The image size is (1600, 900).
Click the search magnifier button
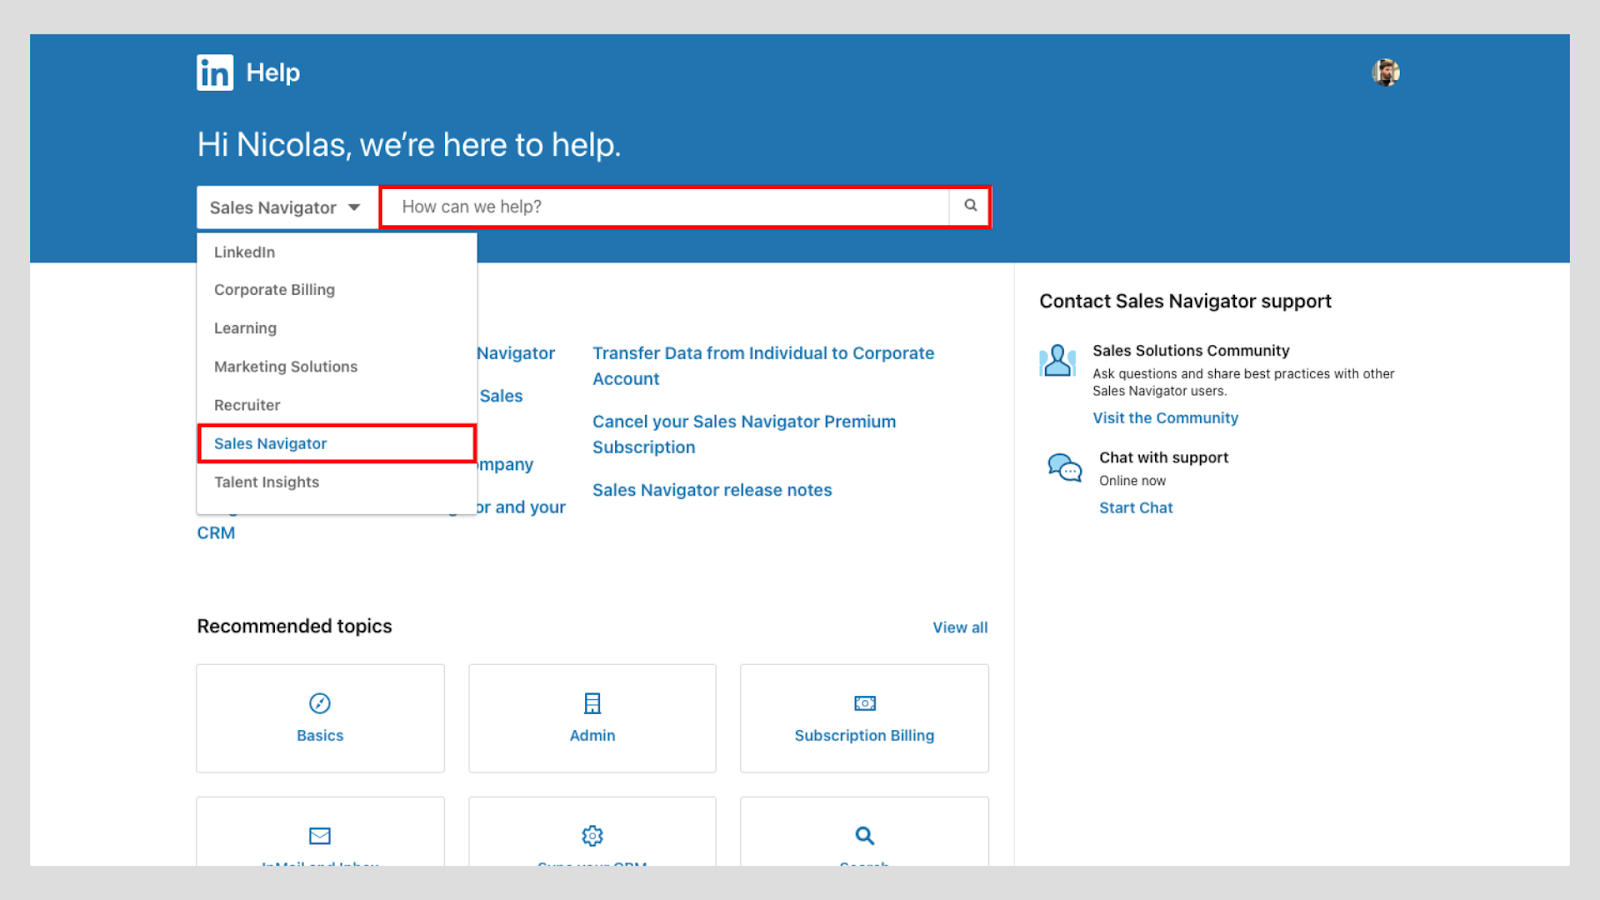970,206
